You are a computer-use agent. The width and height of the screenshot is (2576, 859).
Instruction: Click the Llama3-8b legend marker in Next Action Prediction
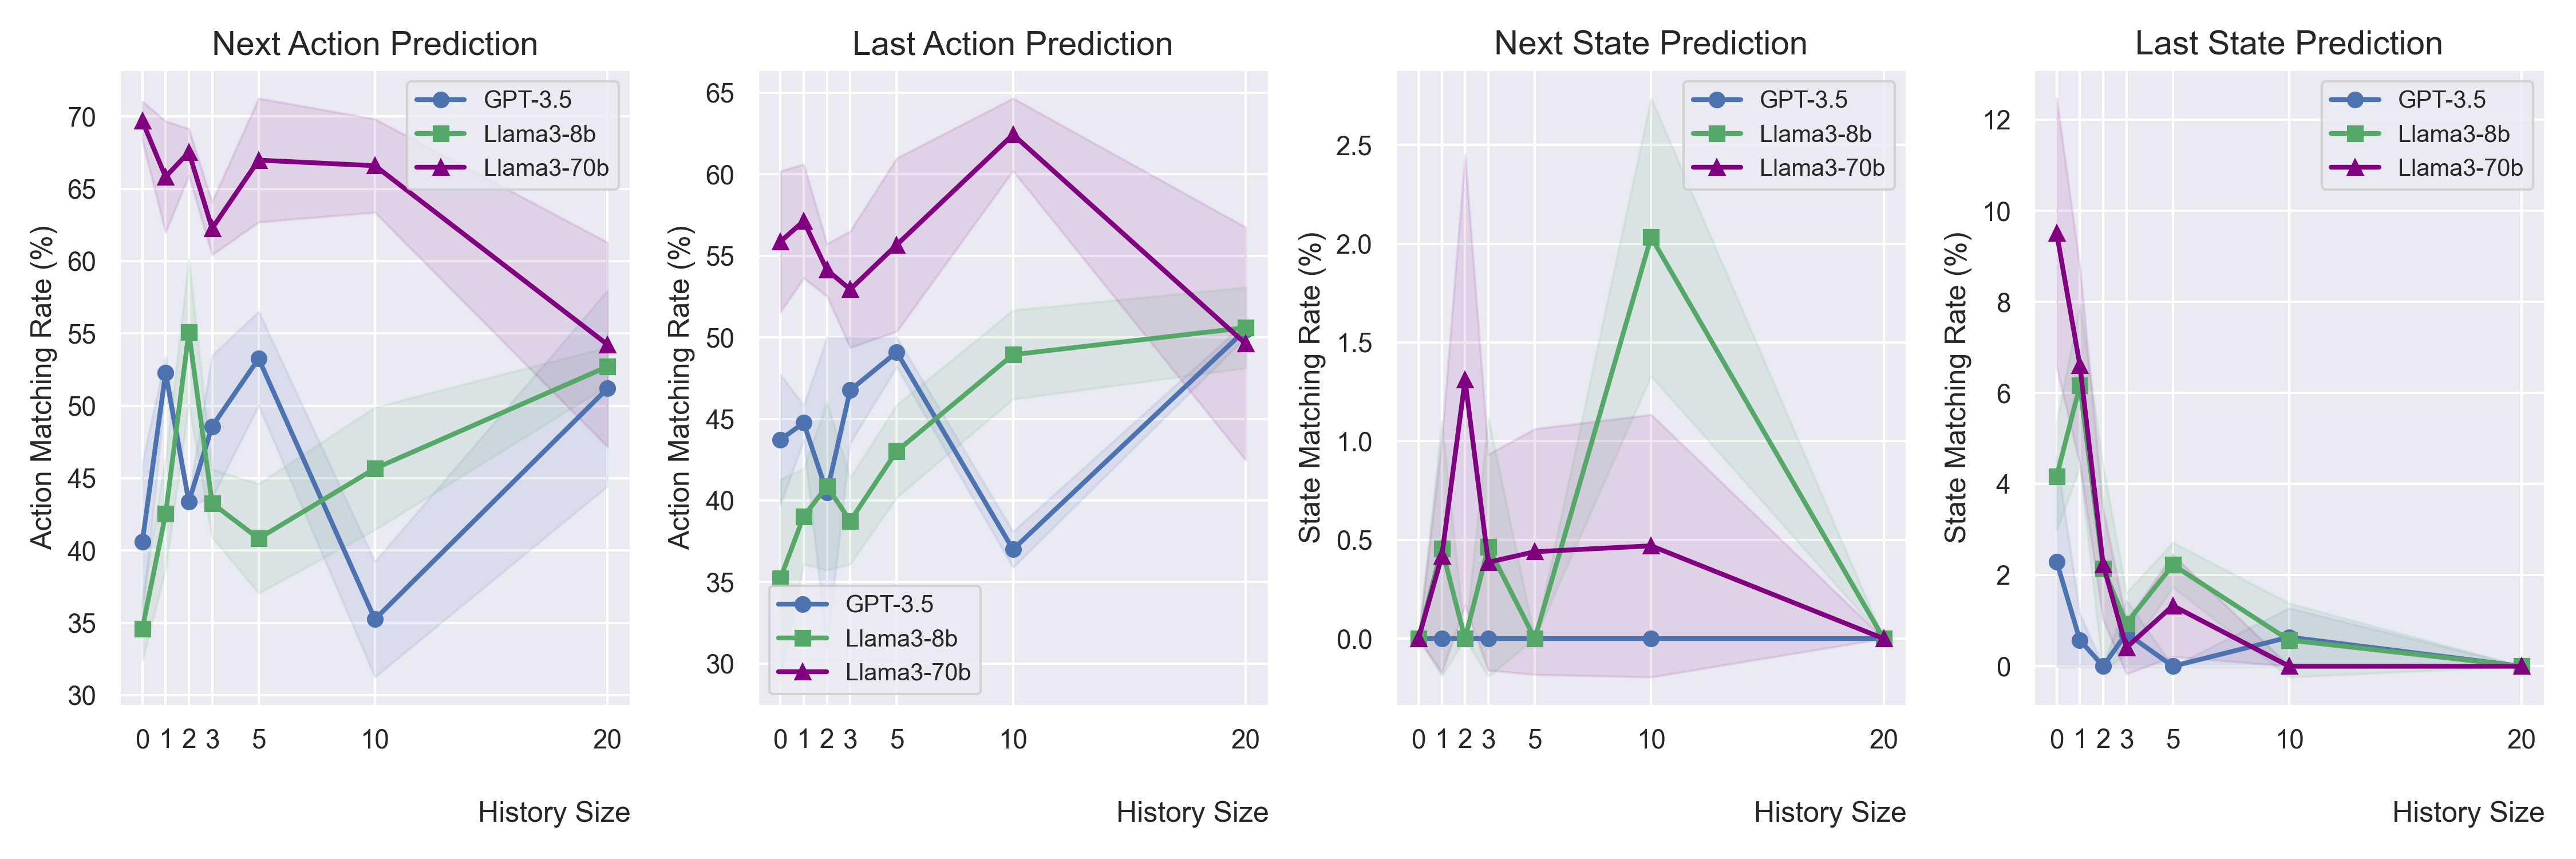coord(441,134)
